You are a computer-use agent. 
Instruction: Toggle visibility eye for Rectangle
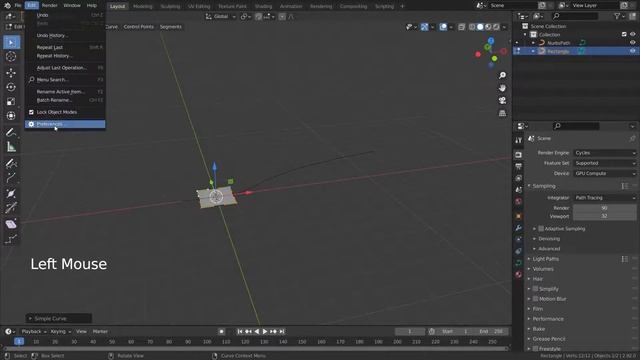click(633, 51)
